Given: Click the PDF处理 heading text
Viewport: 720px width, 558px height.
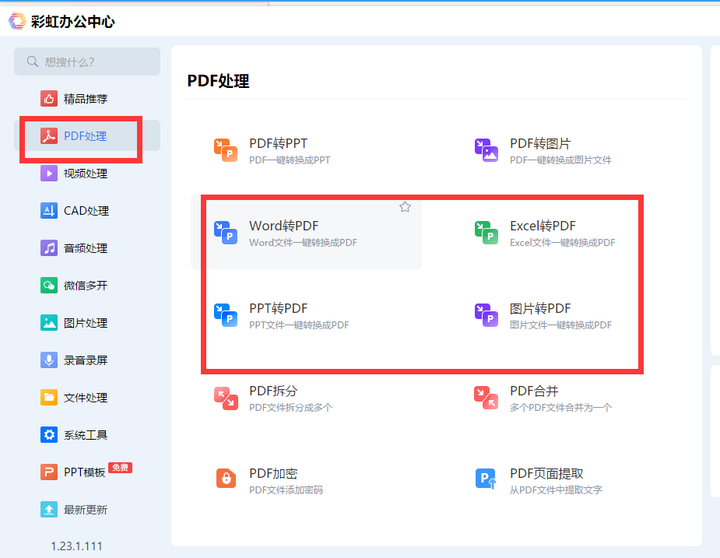Looking at the screenshot, I should tap(218, 81).
